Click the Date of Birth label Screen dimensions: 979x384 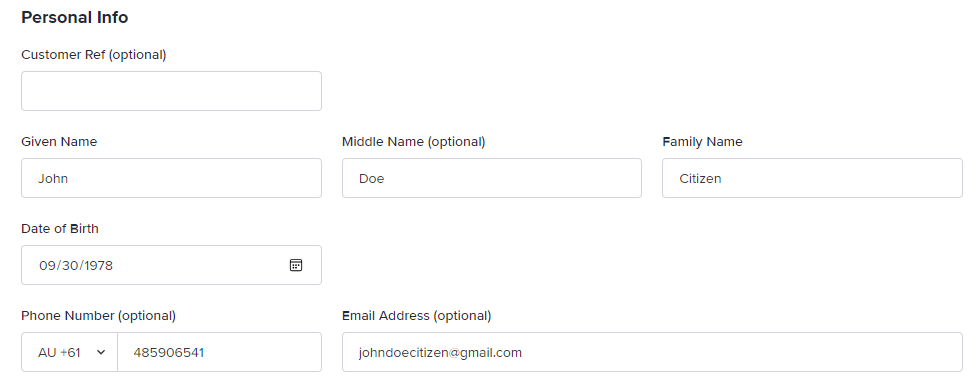pos(60,229)
